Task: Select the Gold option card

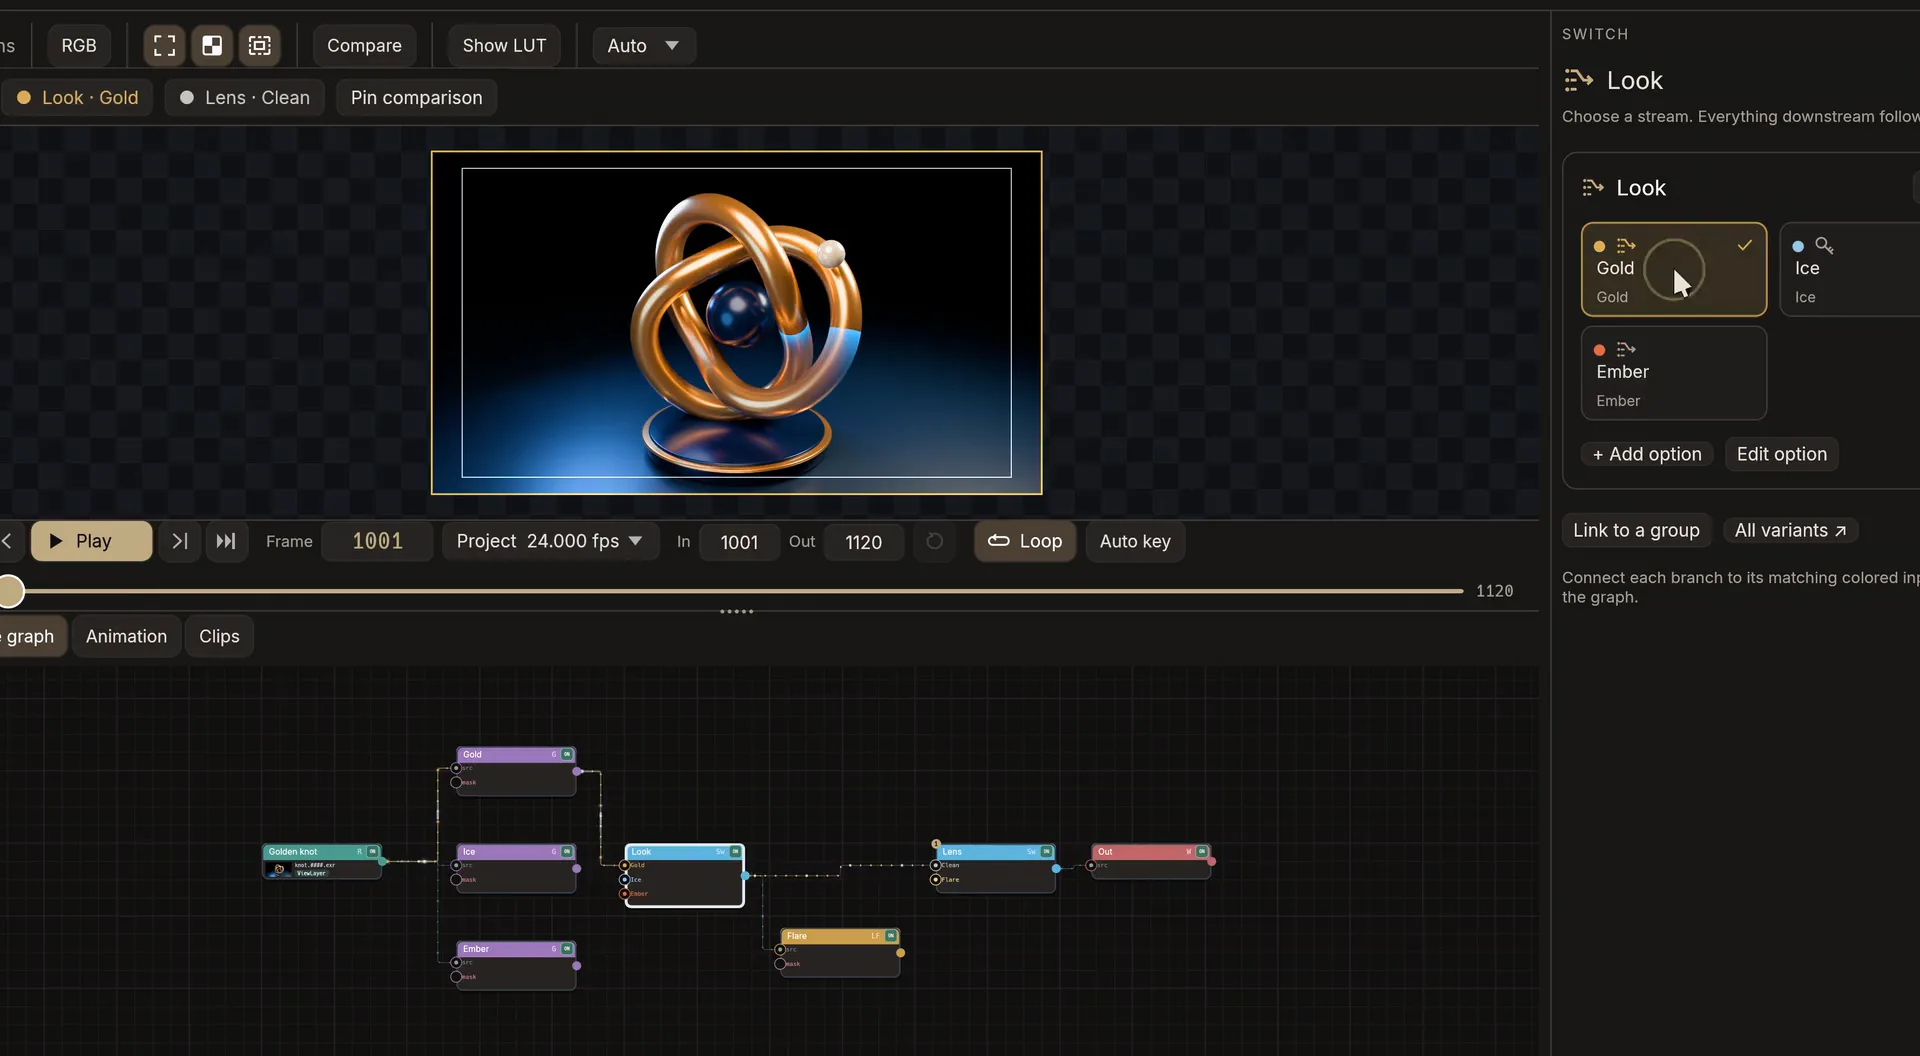Action: (1673, 269)
